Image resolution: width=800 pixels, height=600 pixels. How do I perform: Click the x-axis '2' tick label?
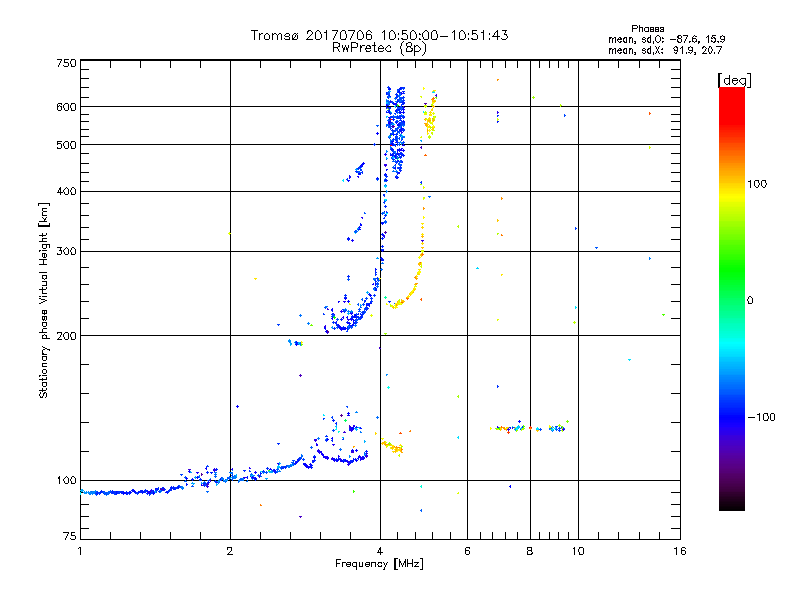coord(230,551)
